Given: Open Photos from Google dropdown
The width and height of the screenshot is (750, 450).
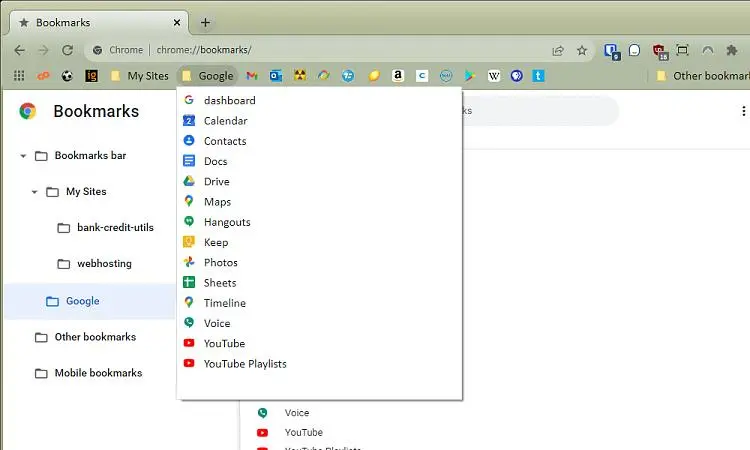Looking at the screenshot, I should point(319,262).
